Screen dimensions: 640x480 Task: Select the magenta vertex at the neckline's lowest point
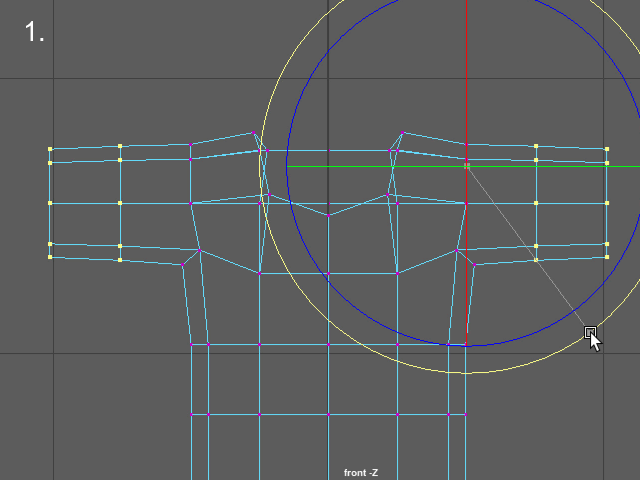pyautogui.click(x=328, y=215)
